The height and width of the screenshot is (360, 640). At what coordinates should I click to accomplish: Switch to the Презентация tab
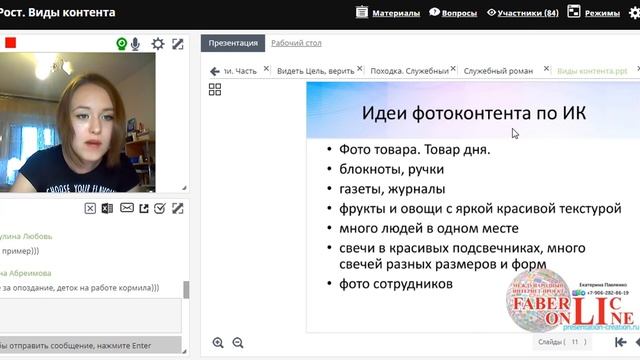point(233,43)
